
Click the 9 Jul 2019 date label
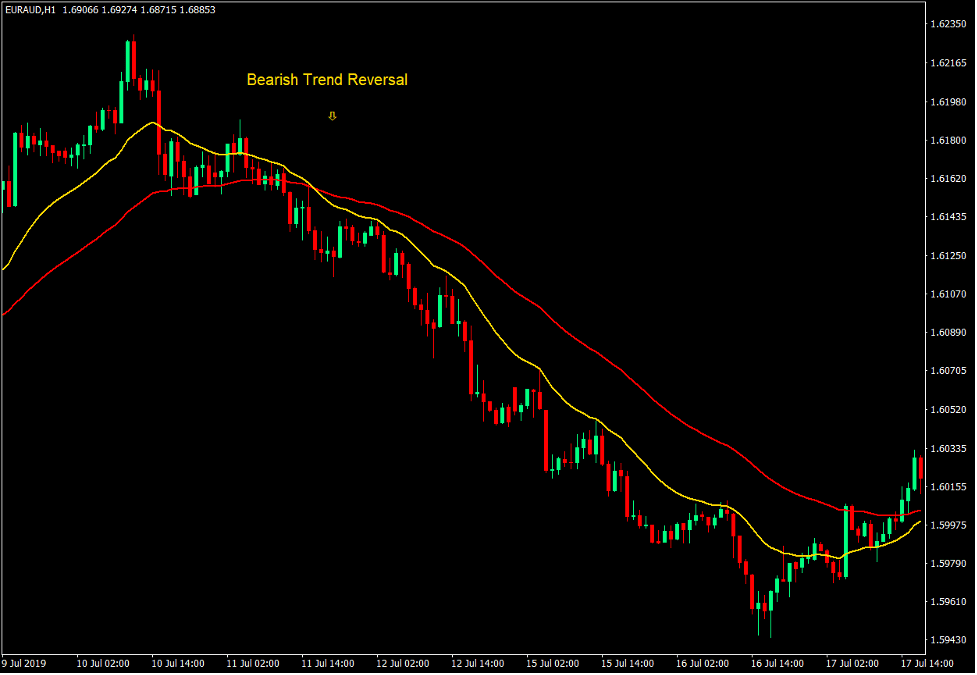24,663
